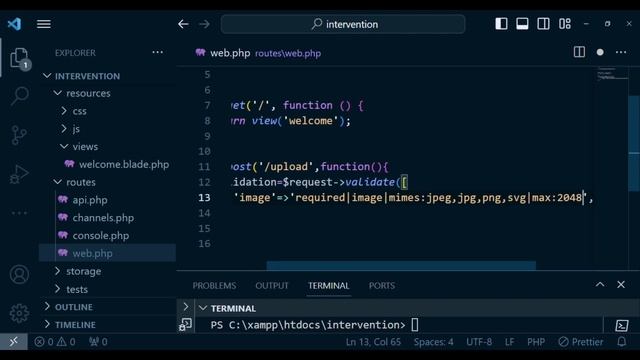Close the terminal panel

point(621,284)
